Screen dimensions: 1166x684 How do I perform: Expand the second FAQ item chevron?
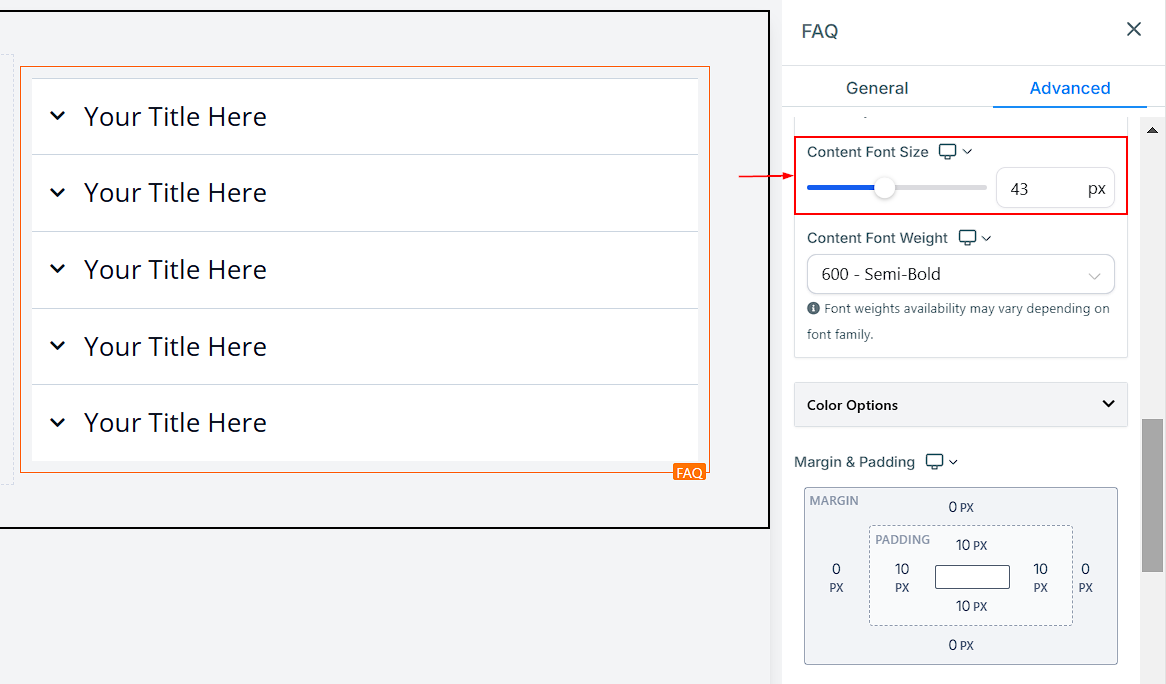(58, 192)
